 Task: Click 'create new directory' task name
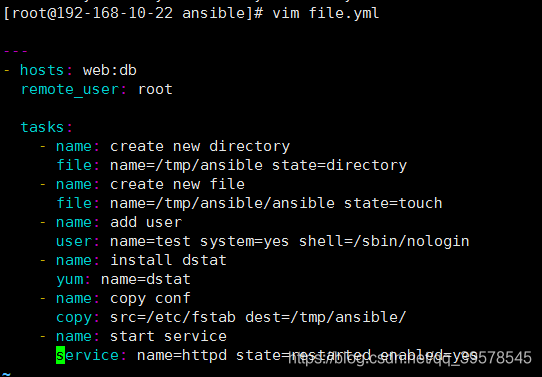(x=200, y=147)
